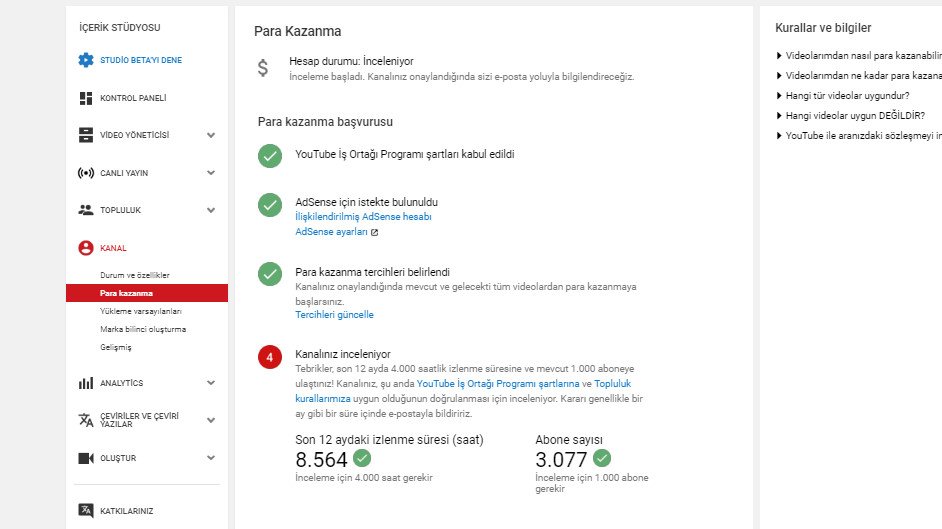Expand 'Videolarımdan nasıl para kazanabilirim' triangle

tap(779, 56)
